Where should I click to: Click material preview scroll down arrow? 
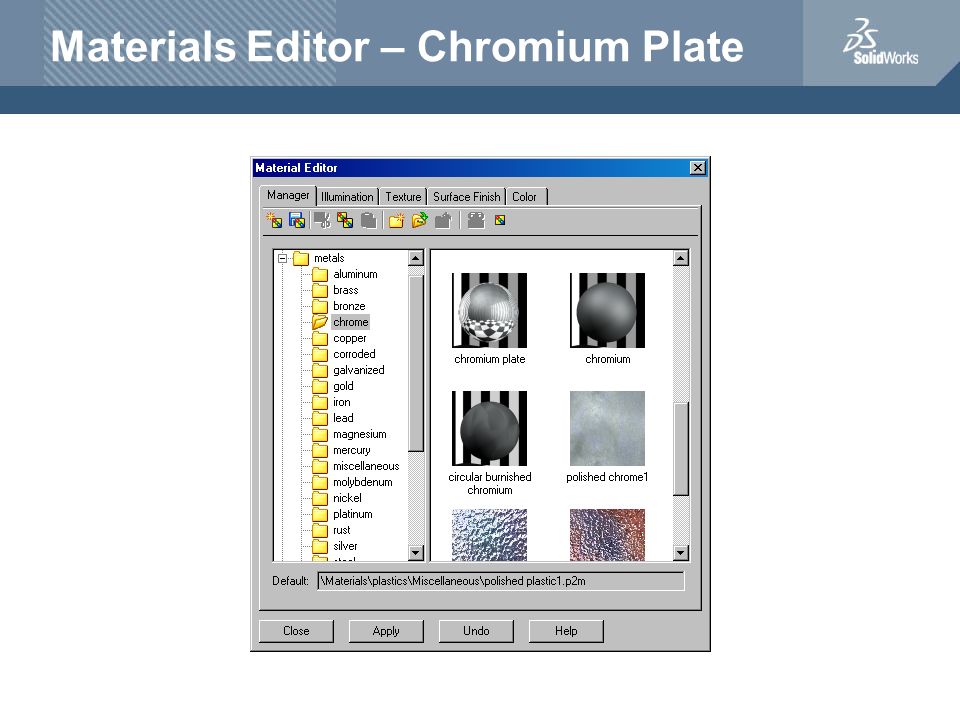pos(681,553)
